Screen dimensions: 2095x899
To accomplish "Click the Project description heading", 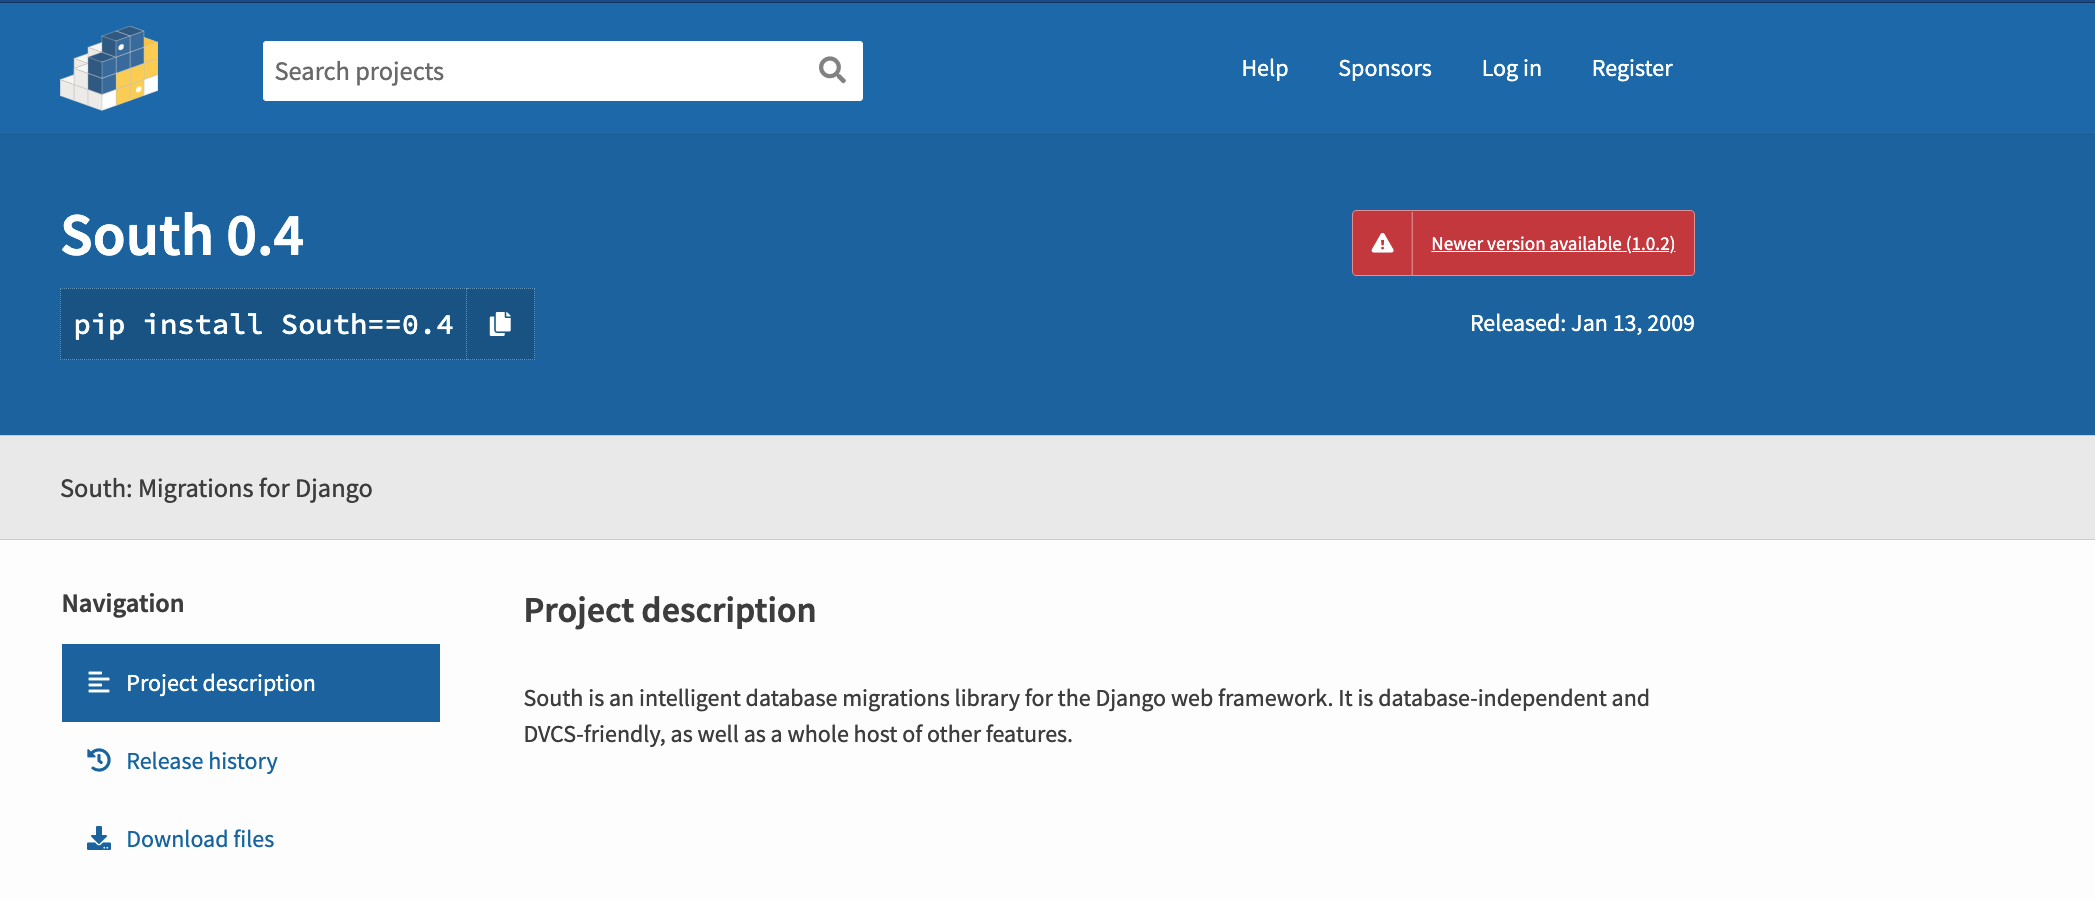I will pos(669,610).
